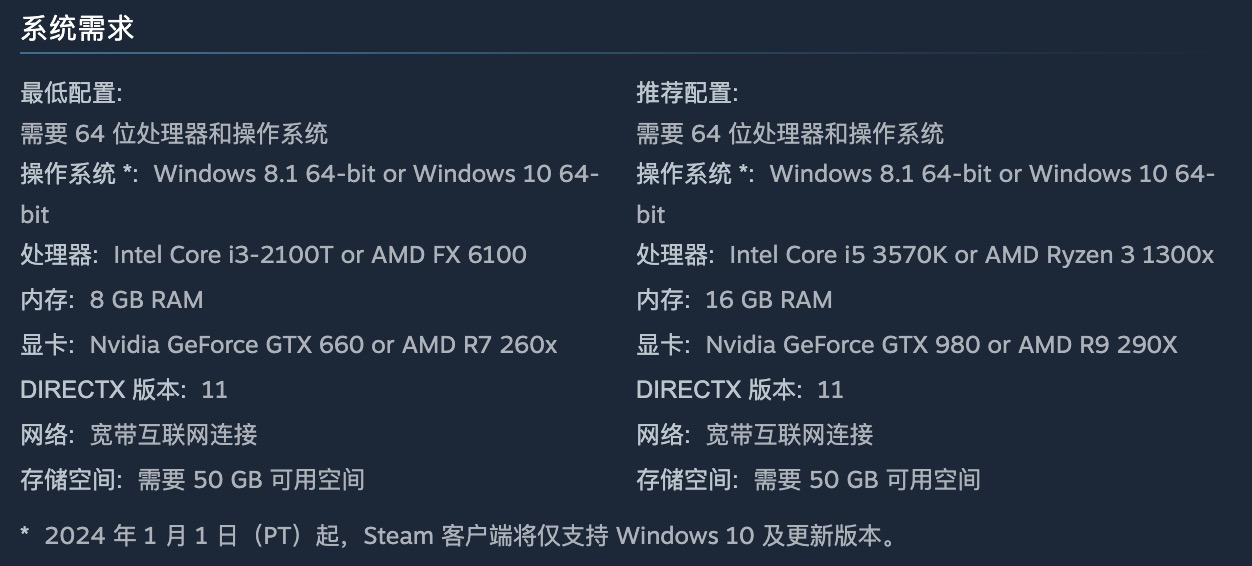The height and width of the screenshot is (566, 1252).
Task: Select the 推荐配置 label
Action: 687,94
